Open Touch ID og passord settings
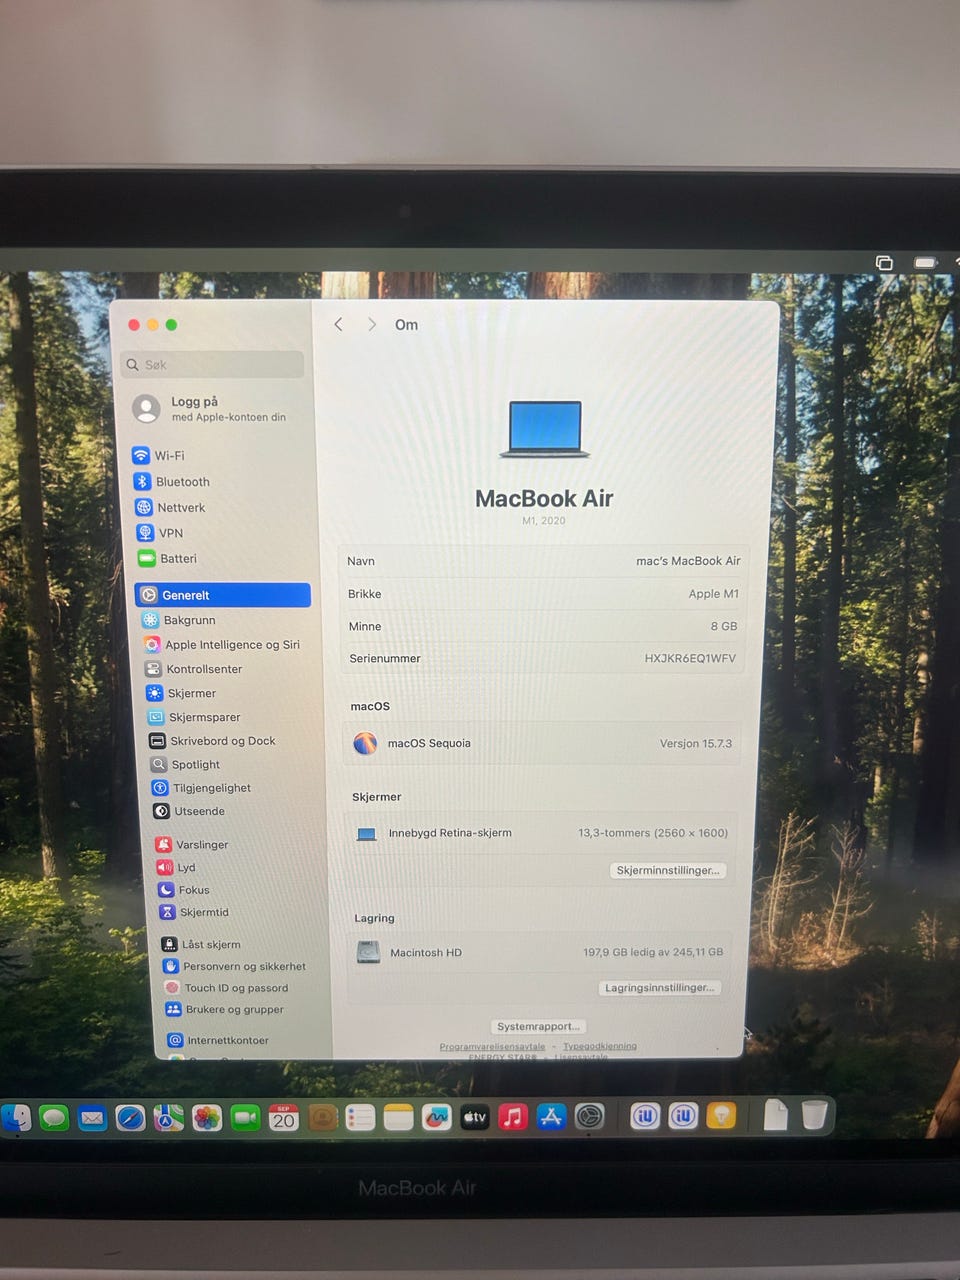 click(x=226, y=988)
